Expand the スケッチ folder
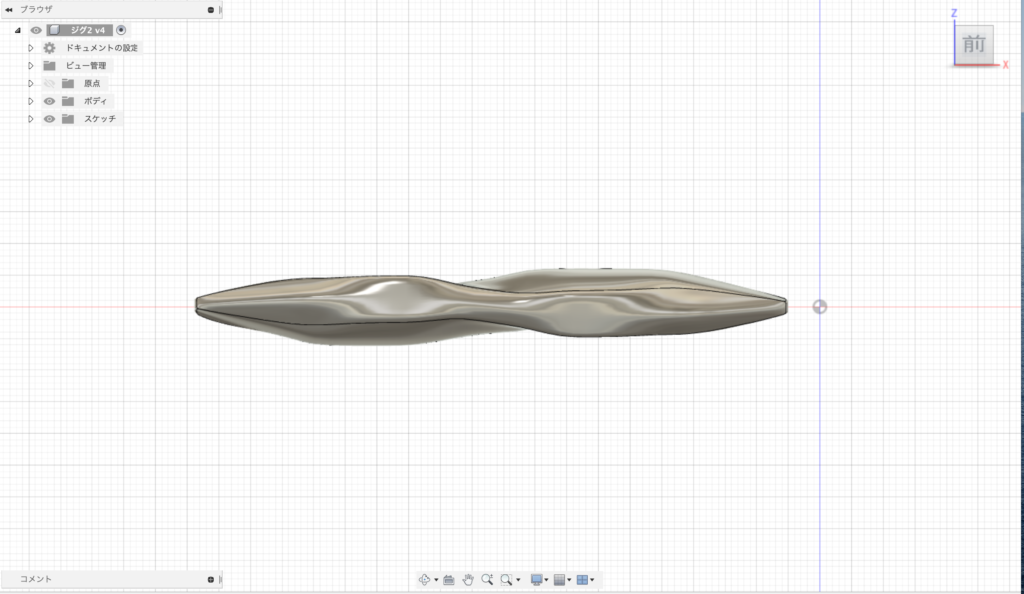1024x594 pixels. (x=31, y=119)
